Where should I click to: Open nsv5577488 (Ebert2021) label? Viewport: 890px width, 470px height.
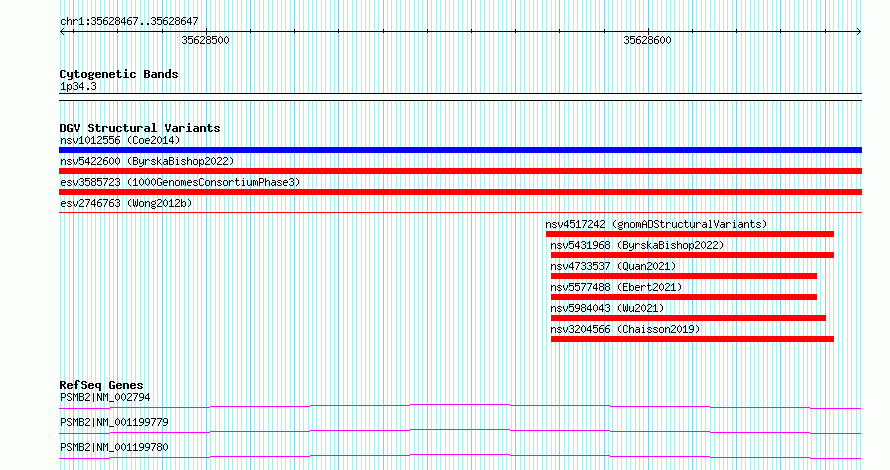(616, 287)
